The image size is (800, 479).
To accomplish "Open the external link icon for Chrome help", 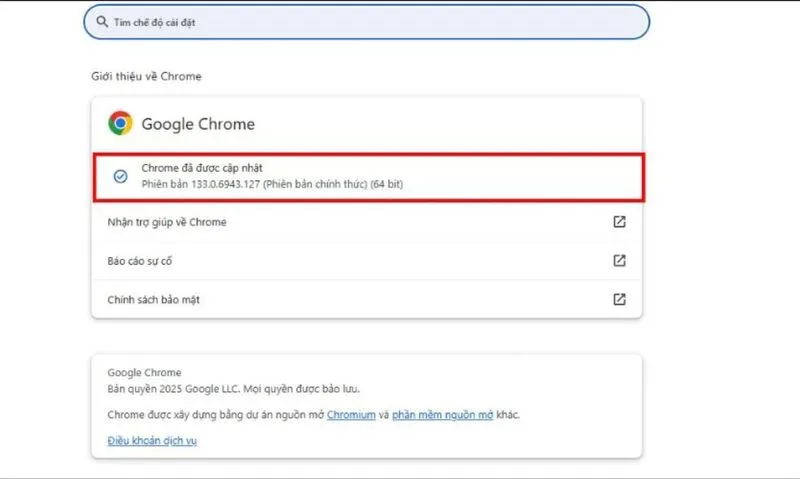I will coord(619,222).
